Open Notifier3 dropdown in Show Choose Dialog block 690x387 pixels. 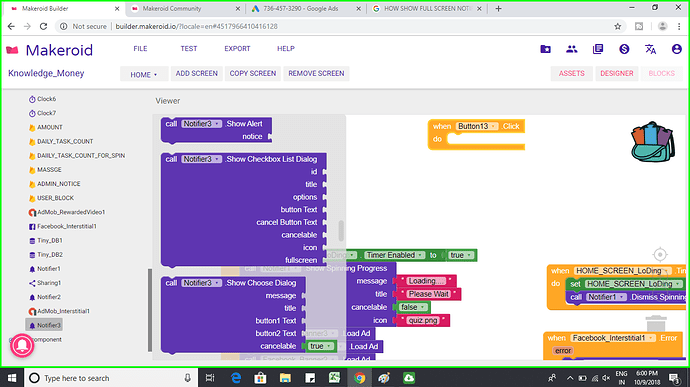pos(202,283)
